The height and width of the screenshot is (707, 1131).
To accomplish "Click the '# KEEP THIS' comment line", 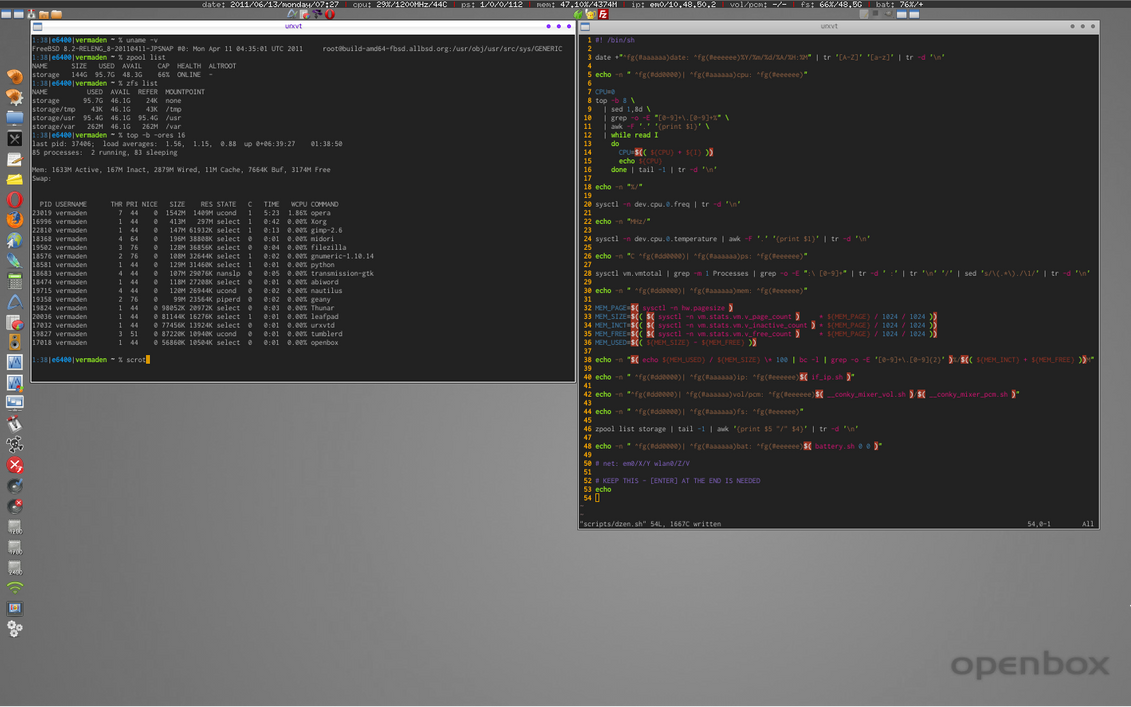I will (677, 481).
